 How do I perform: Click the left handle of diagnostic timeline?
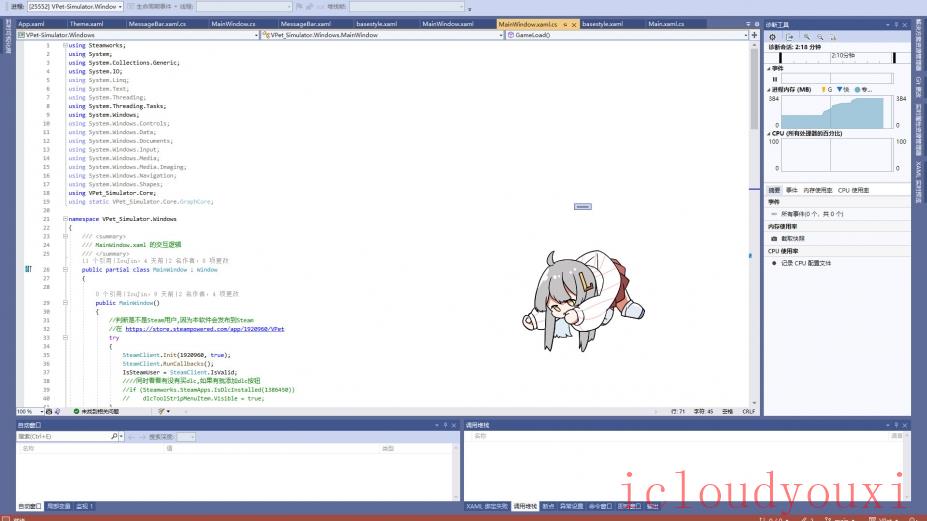point(780,57)
